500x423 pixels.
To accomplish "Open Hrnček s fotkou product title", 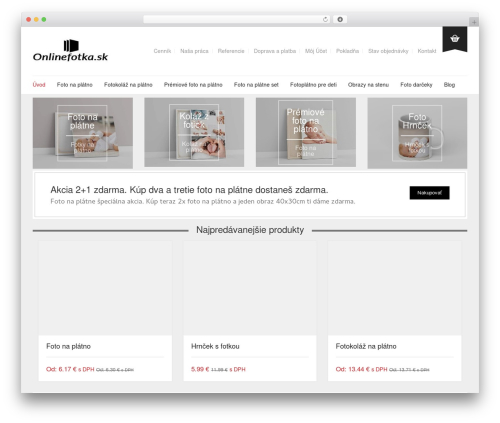I will [215, 346].
